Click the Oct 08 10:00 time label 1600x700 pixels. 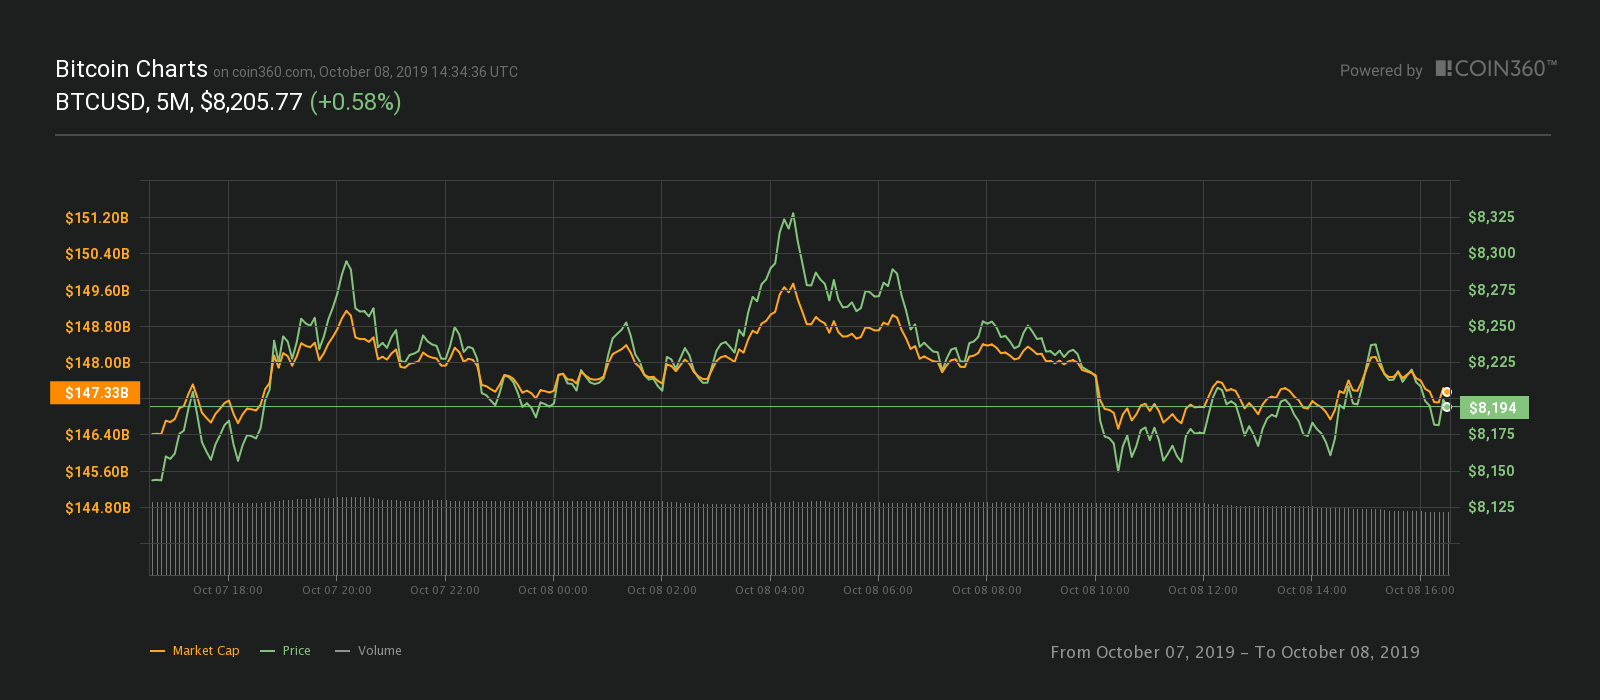[x=1095, y=590]
